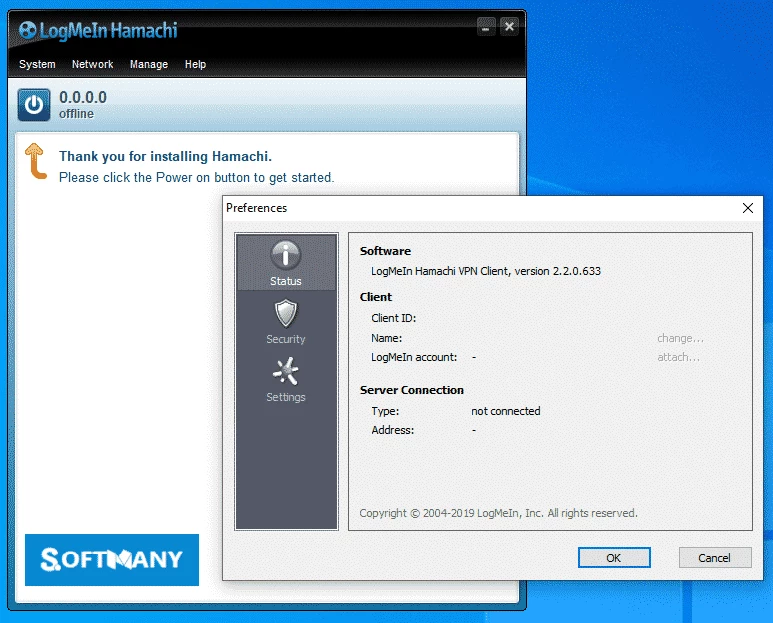Minimize the Hamachi main window
Image resolution: width=773 pixels, height=623 pixels.
[486, 27]
